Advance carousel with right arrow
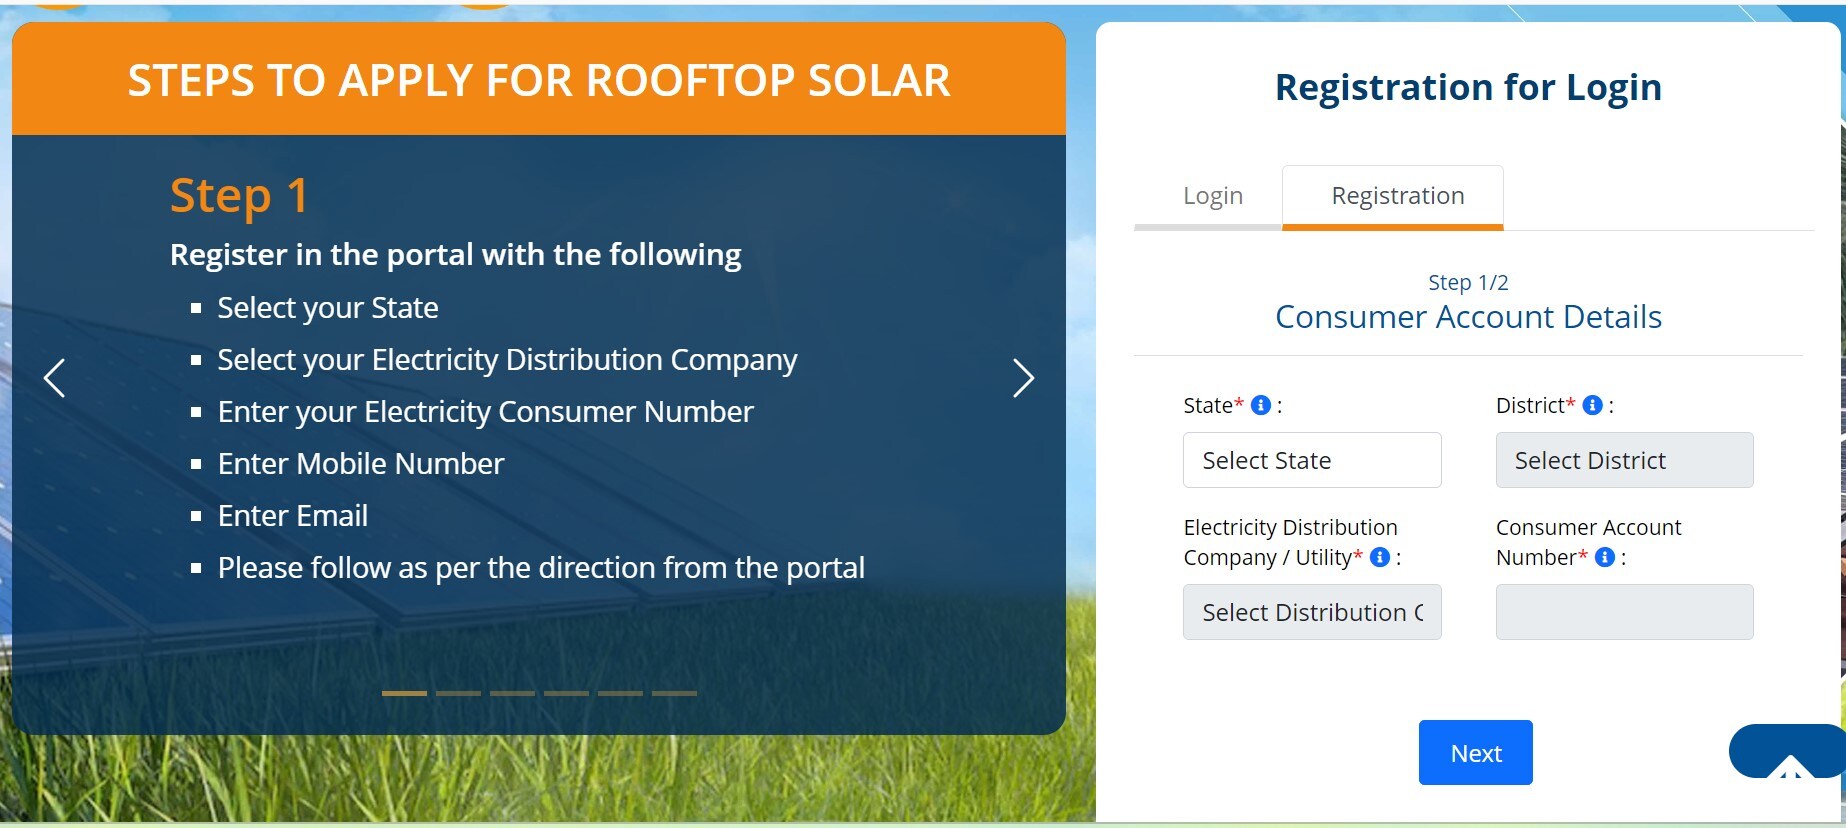This screenshot has height=828, width=1846. click(1022, 378)
